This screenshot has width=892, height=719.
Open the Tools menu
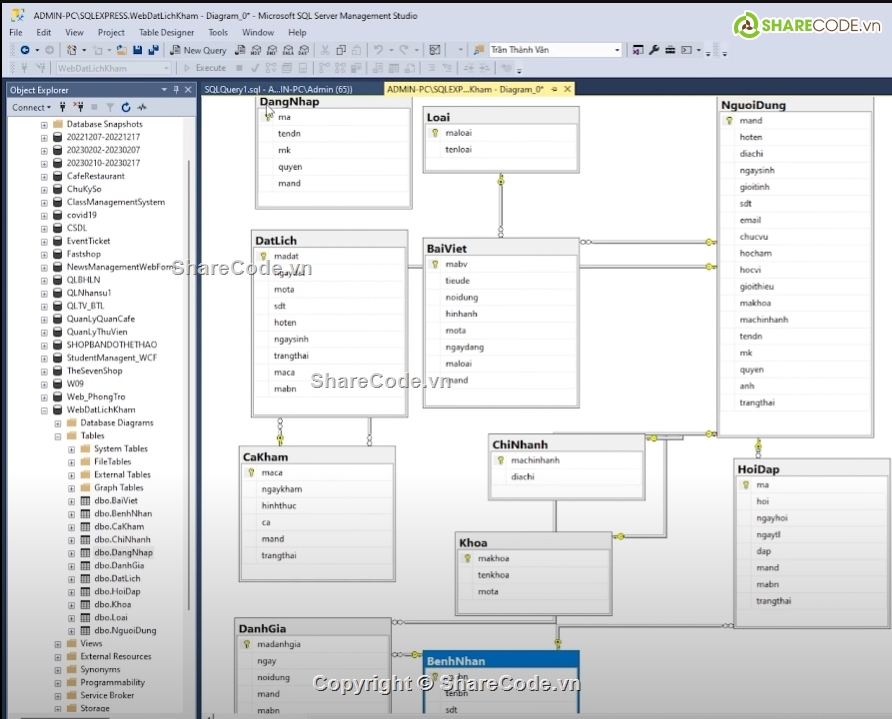point(218,32)
